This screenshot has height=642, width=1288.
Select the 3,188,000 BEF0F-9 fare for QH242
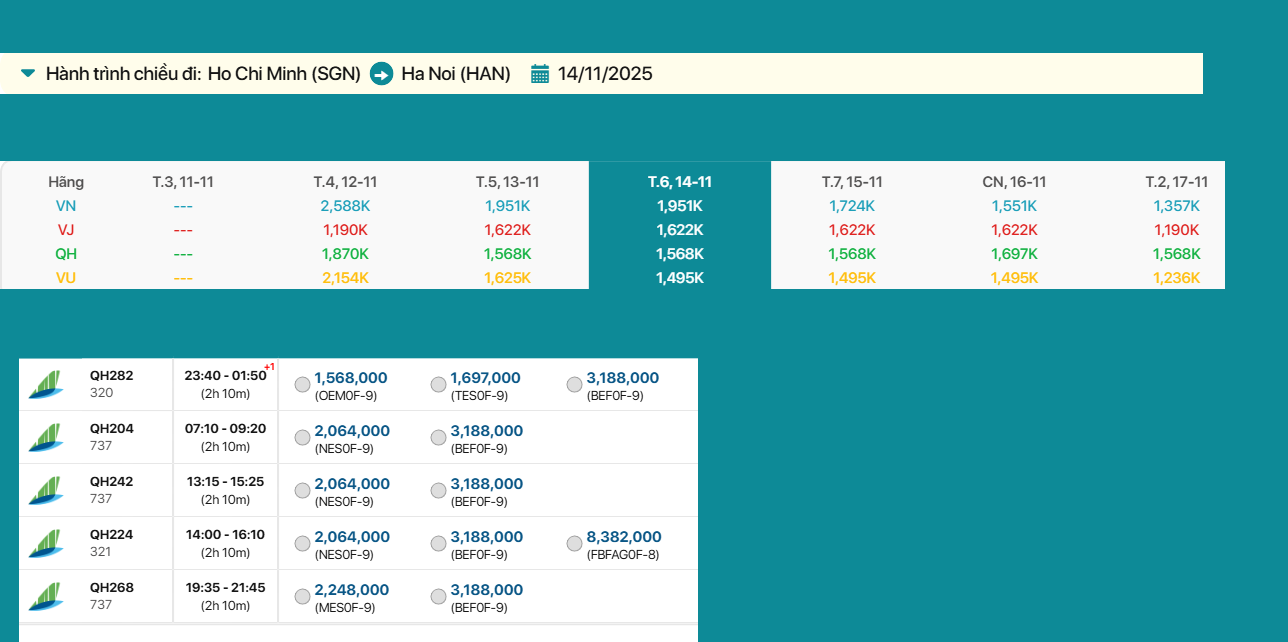438,491
